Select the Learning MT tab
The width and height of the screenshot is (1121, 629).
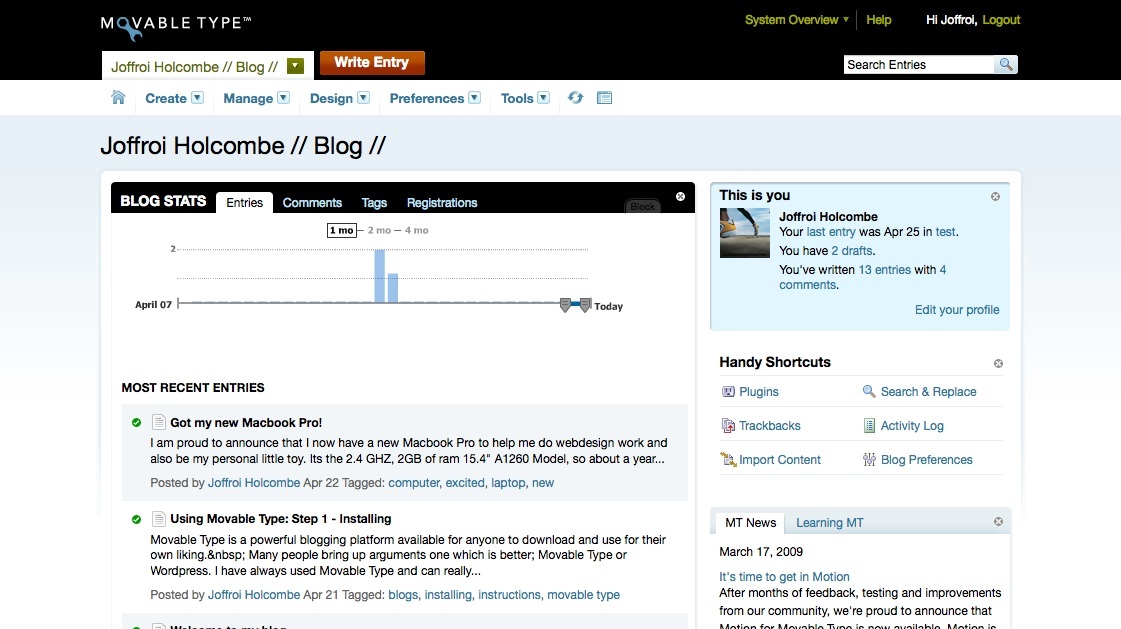(829, 522)
